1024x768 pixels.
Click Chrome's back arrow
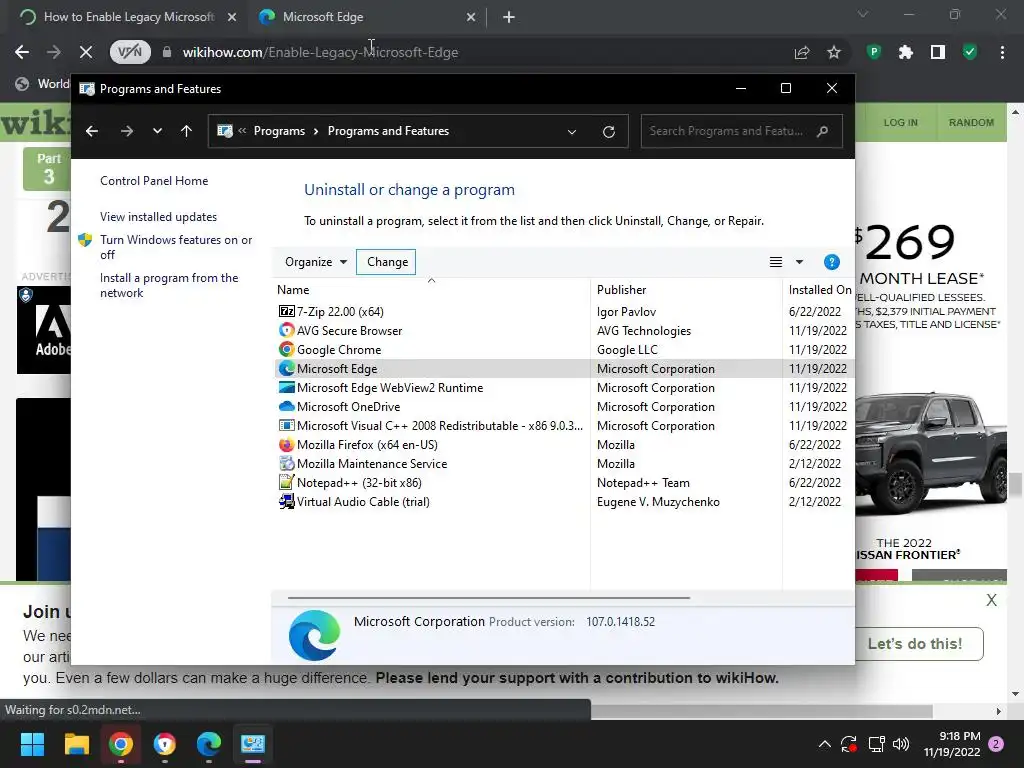click(22, 52)
